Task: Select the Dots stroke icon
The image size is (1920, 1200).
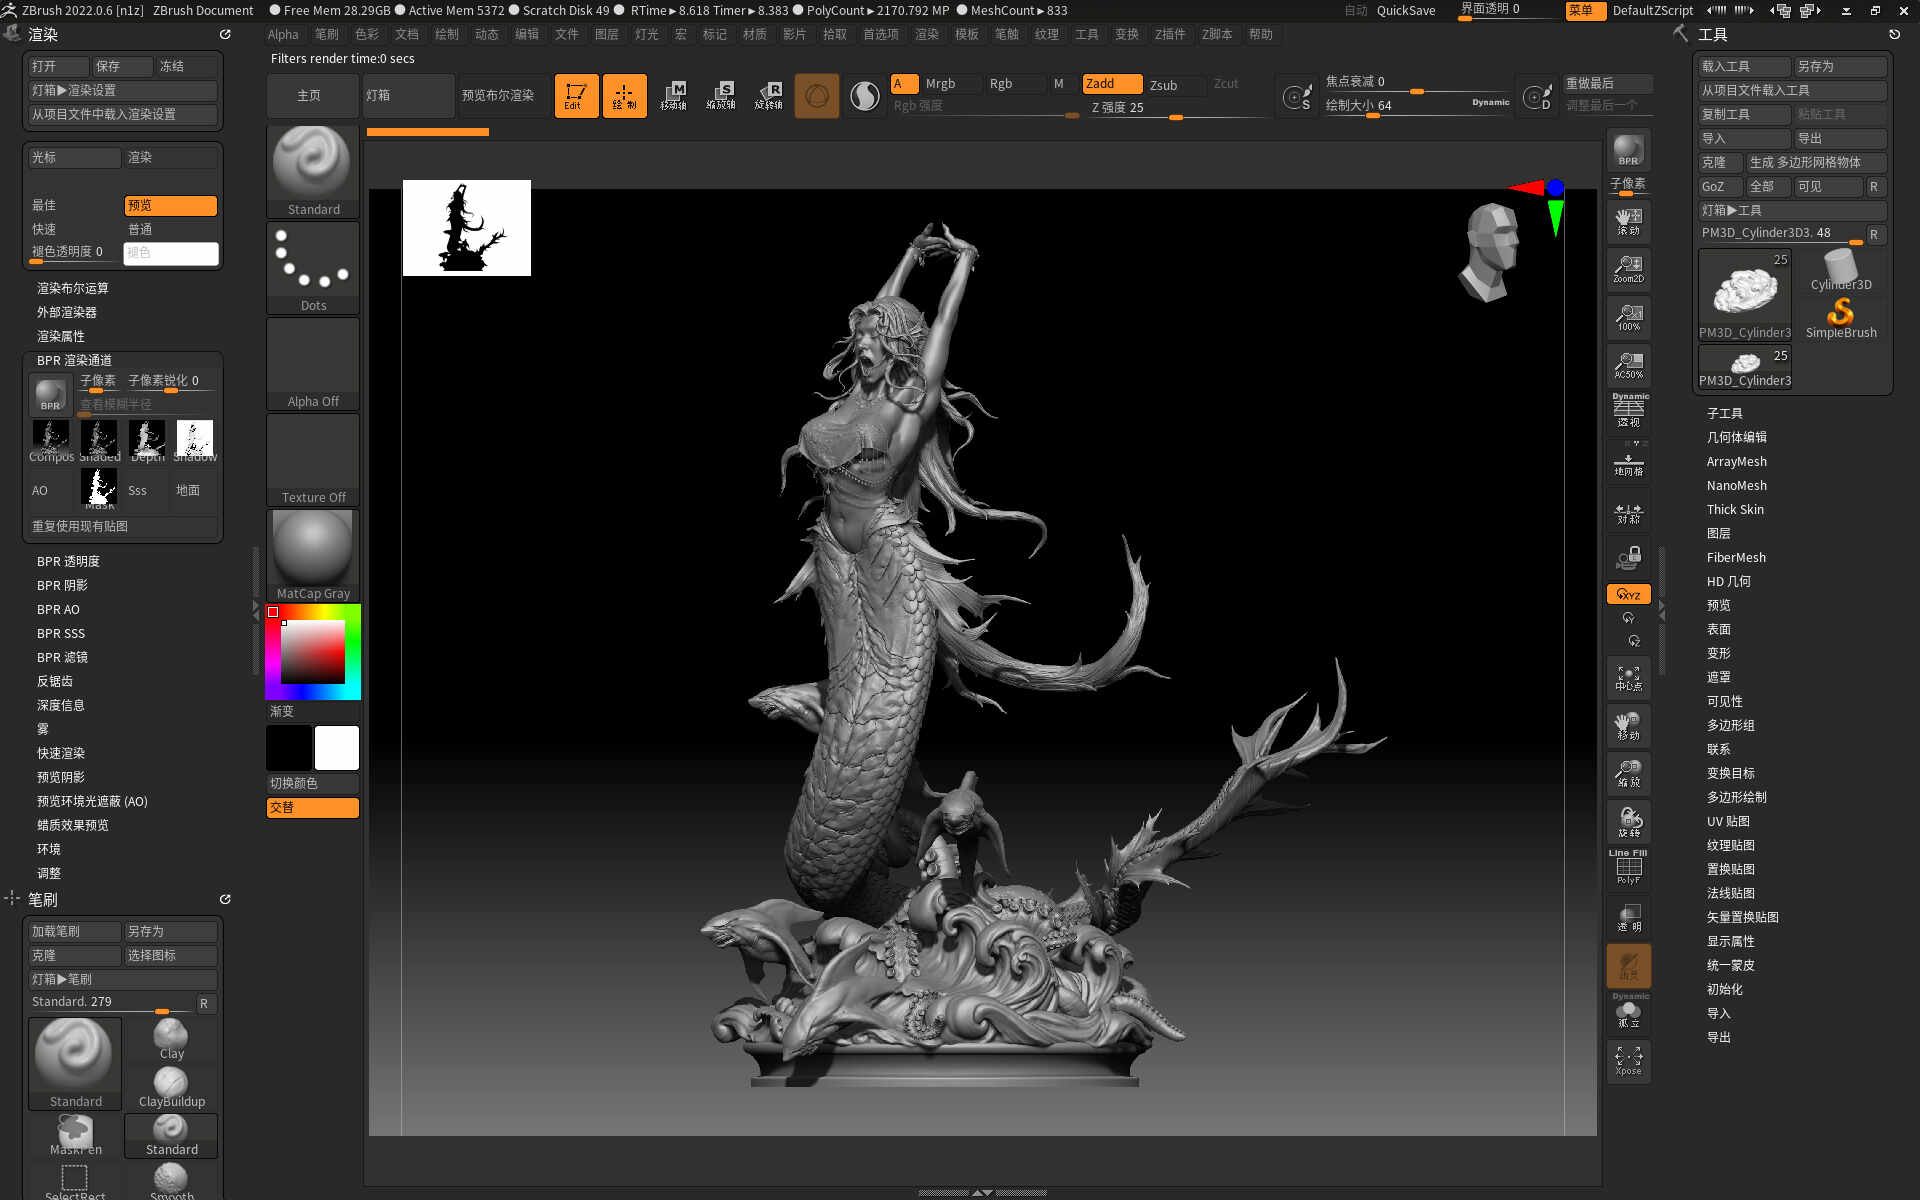Action: (313, 266)
